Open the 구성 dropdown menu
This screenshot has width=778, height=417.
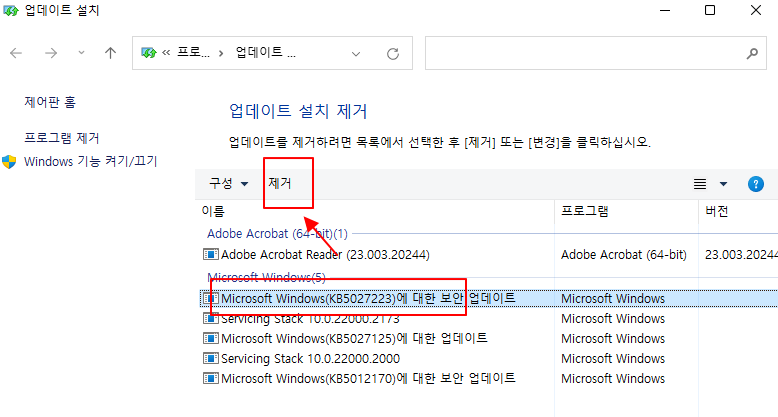coord(228,184)
